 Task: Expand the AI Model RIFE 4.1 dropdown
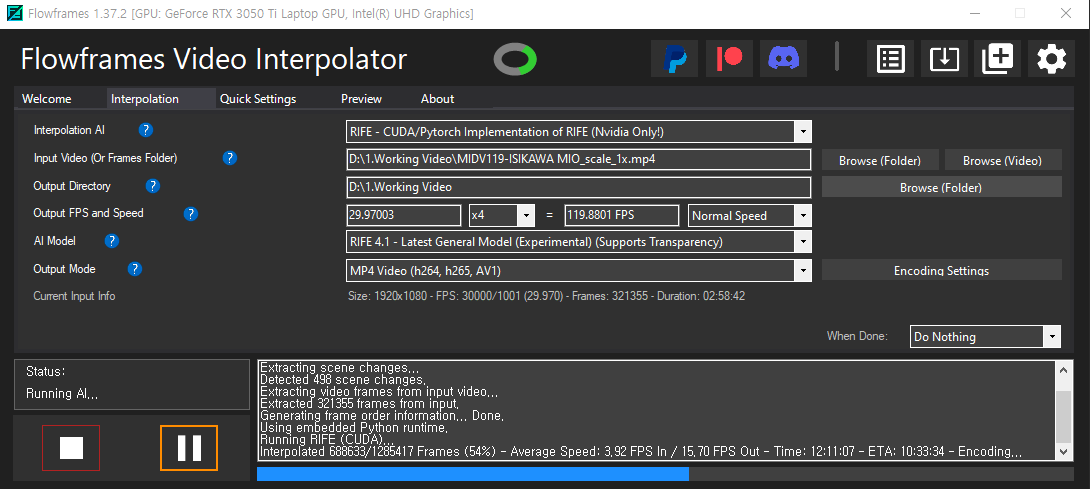pos(803,242)
